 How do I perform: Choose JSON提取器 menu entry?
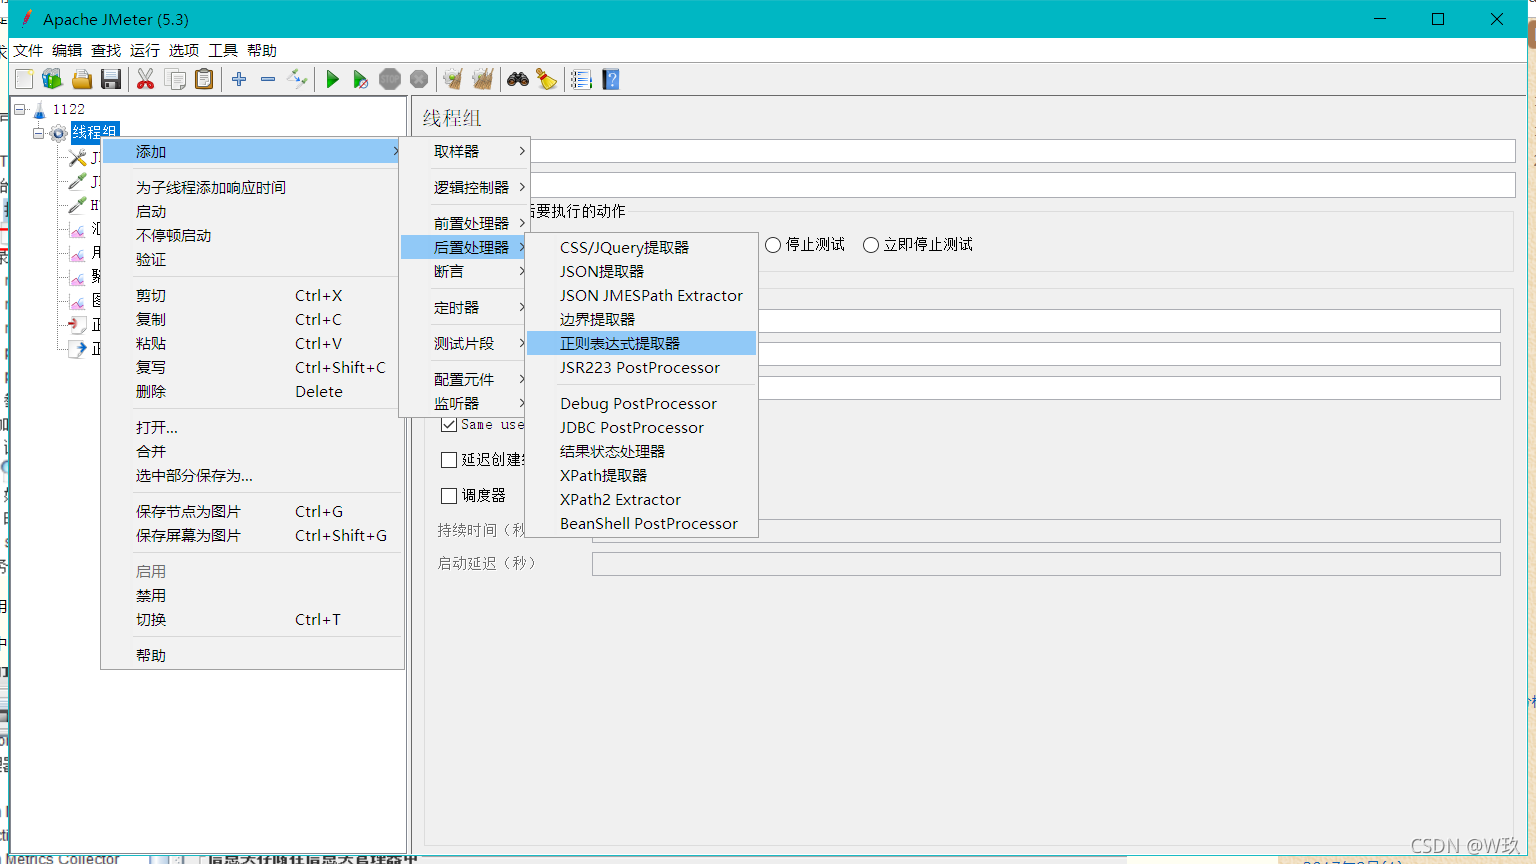click(x=641, y=271)
